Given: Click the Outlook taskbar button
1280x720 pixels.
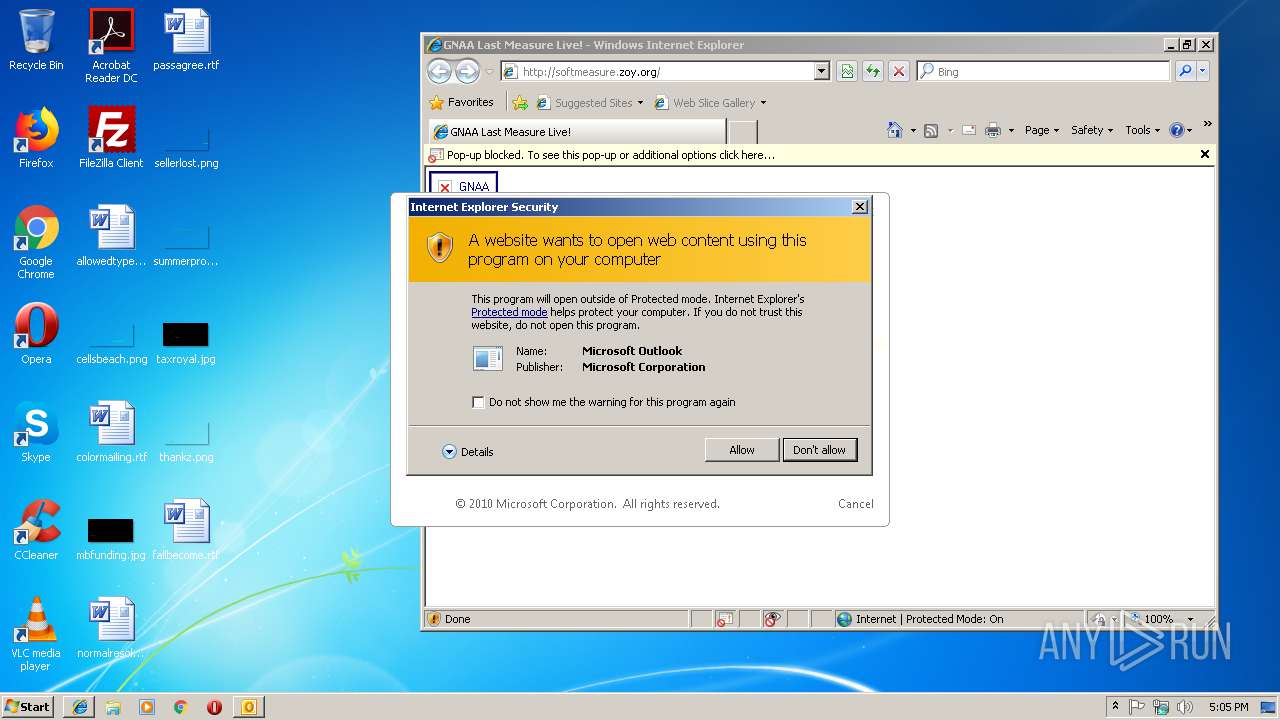Looking at the screenshot, I should tap(248, 706).
